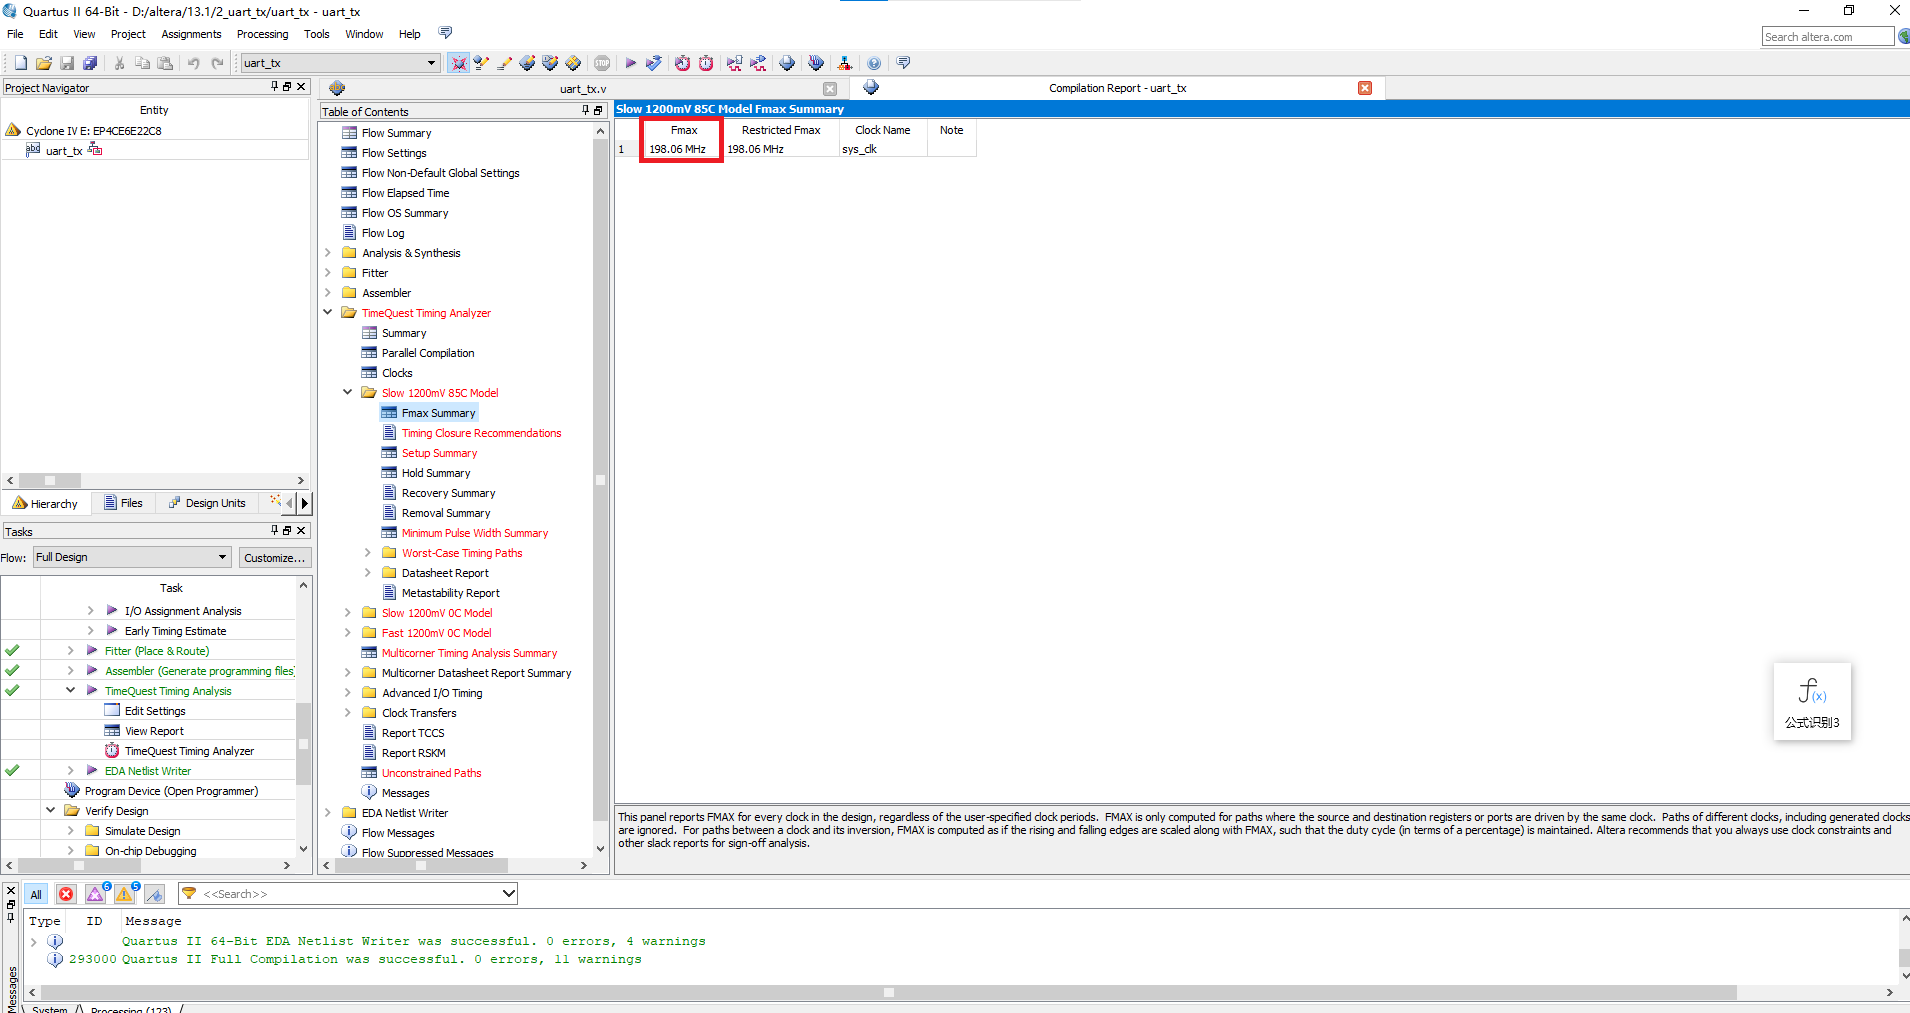Image resolution: width=1910 pixels, height=1013 pixels.
Task: Collapse the Slow 1200mV 85C Model folder
Action: click(x=348, y=393)
